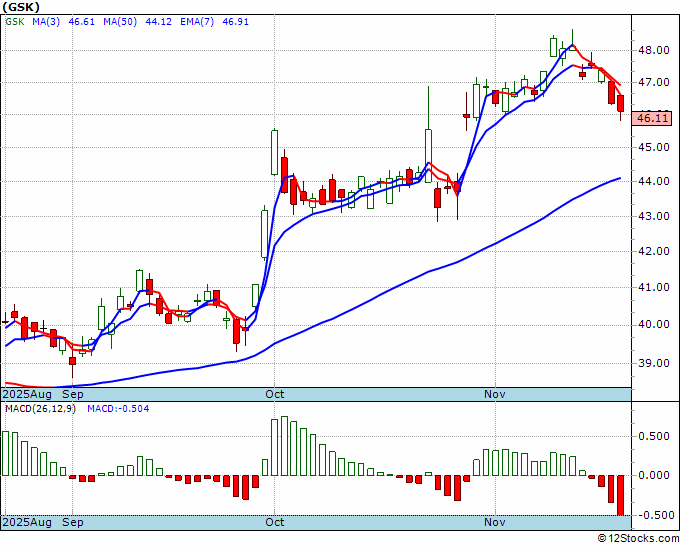Click the tallest green MACD bar in October
This screenshot has width=680, height=546.
pyautogui.click(x=284, y=446)
